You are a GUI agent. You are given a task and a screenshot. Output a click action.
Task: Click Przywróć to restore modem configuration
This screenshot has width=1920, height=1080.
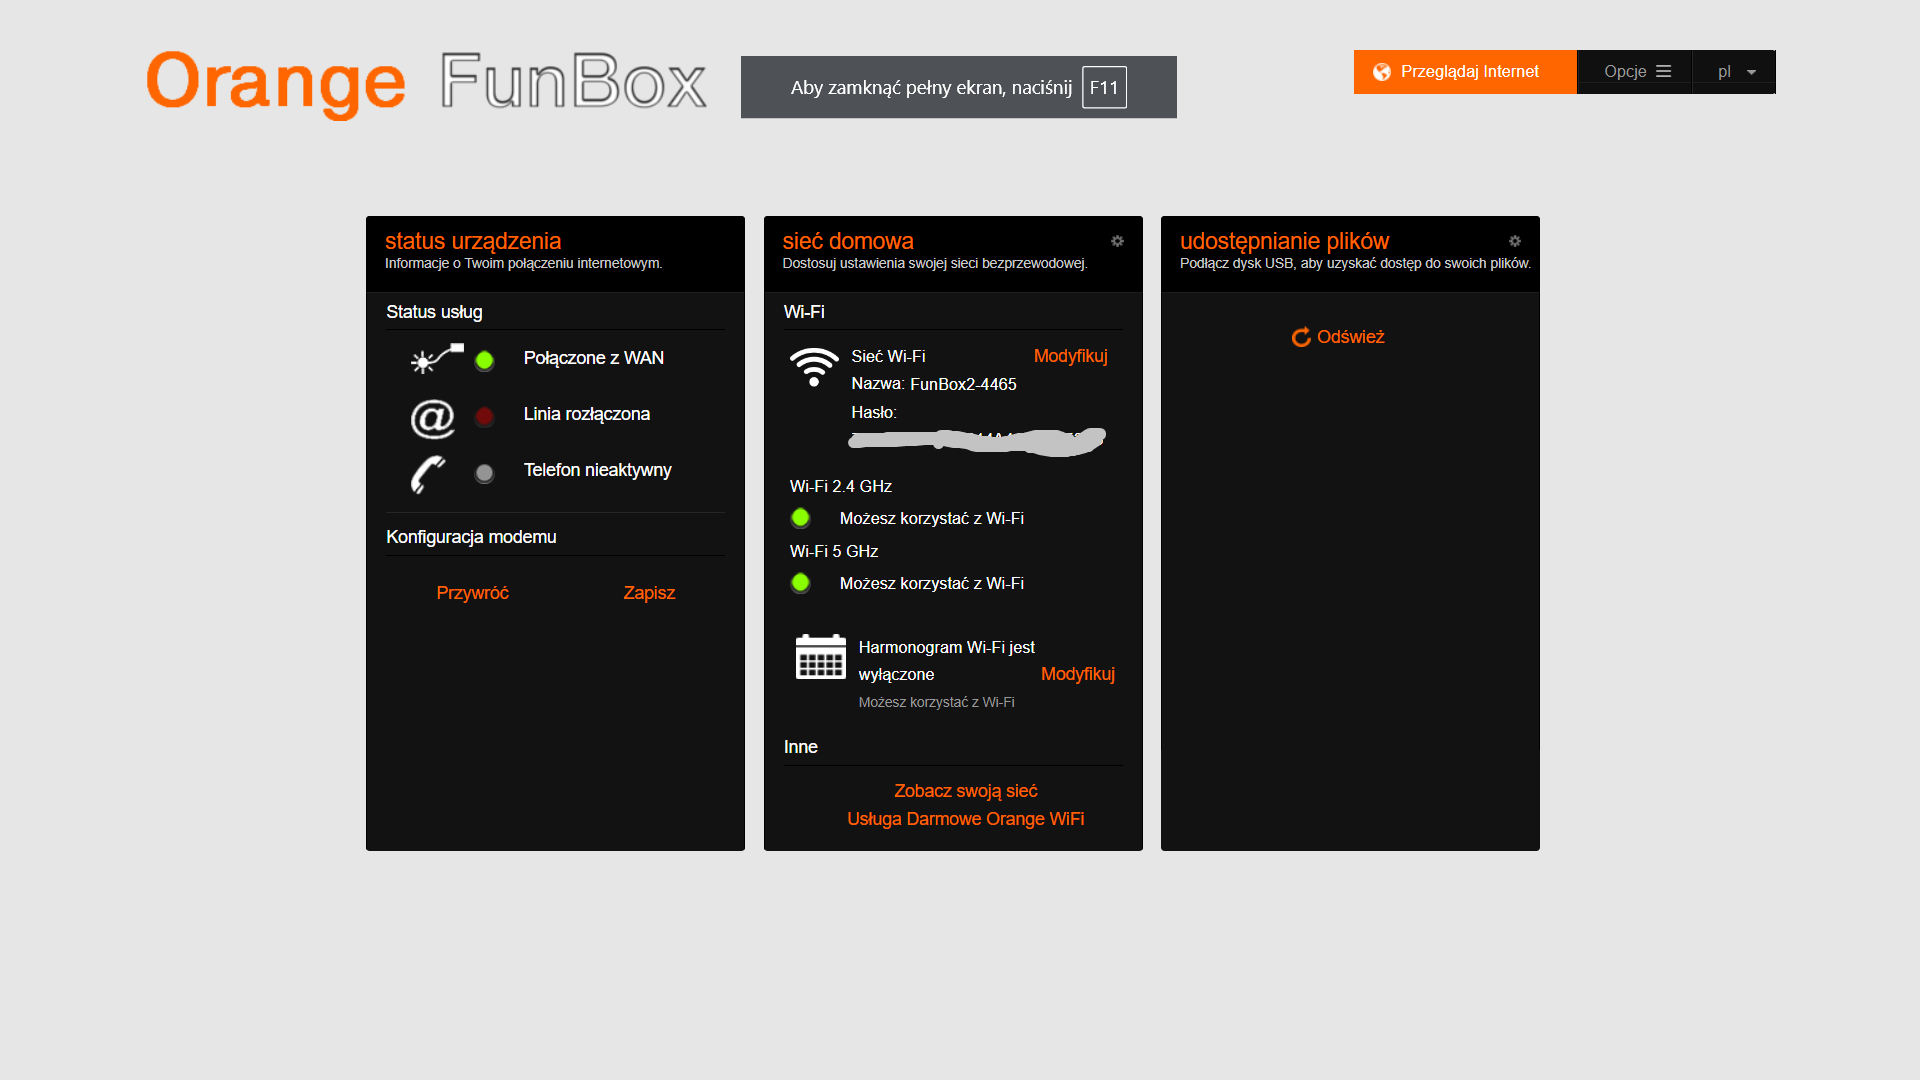click(x=472, y=593)
